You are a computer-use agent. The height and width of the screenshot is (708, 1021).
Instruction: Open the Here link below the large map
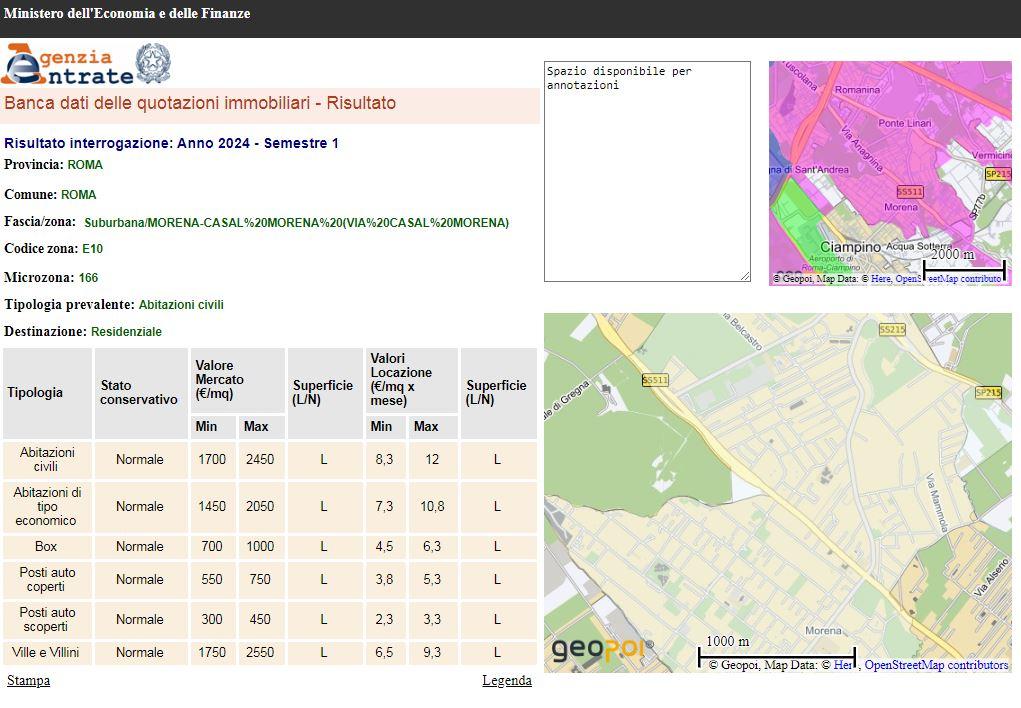[843, 665]
